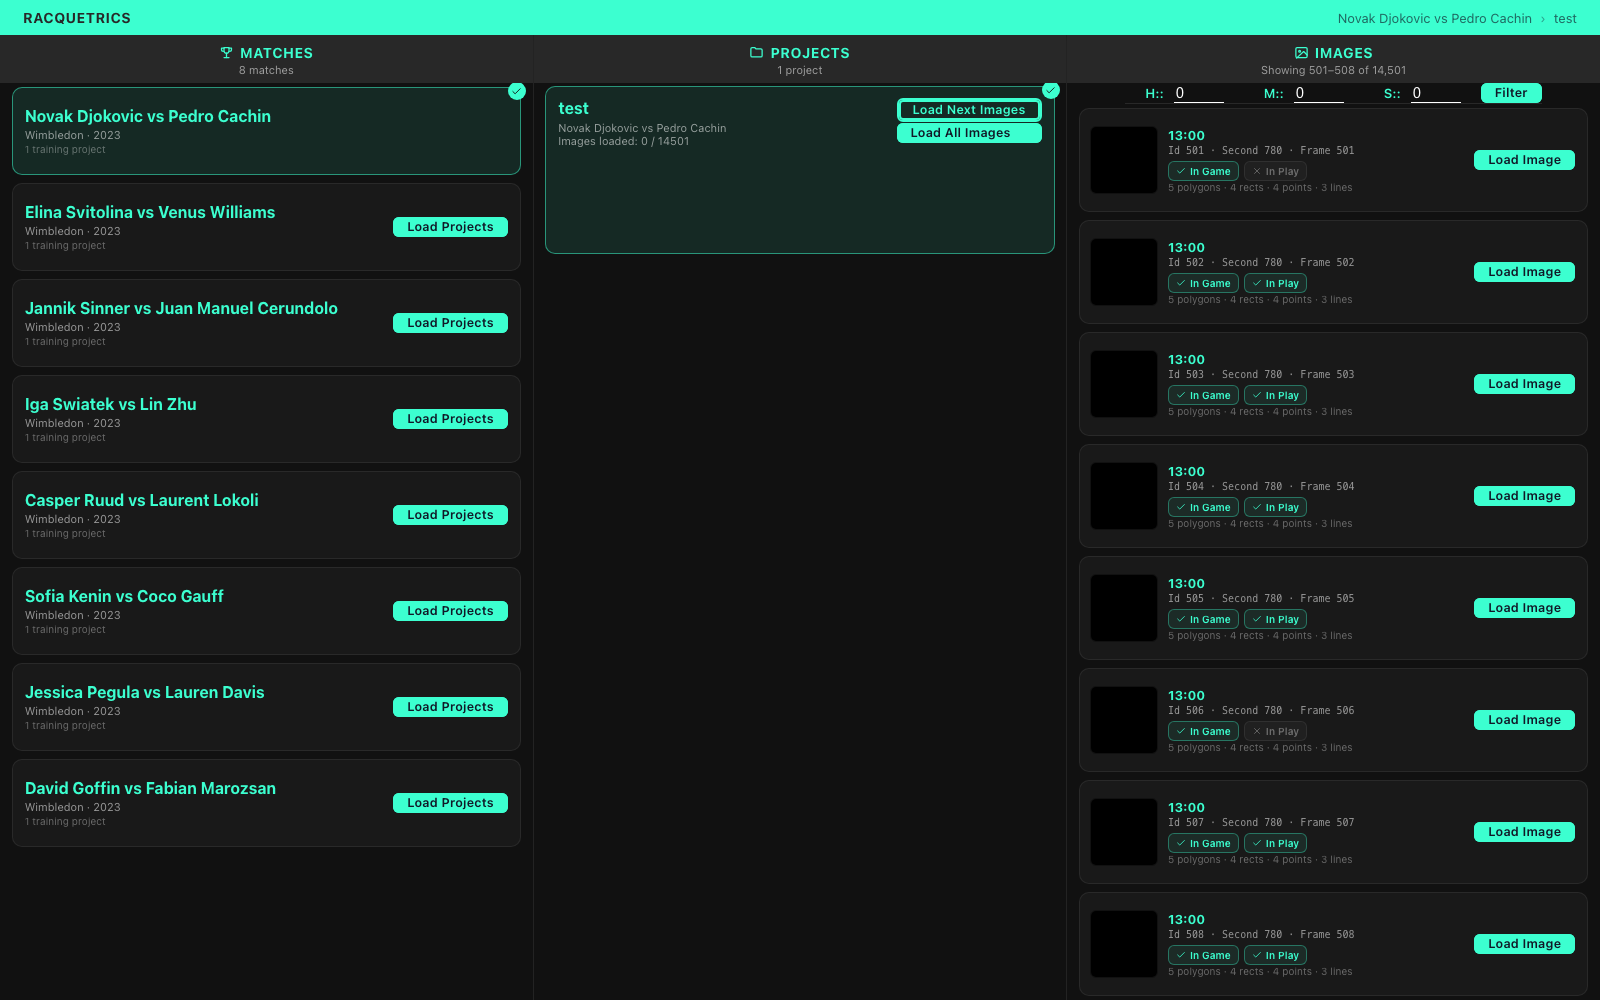Focus the H:: hour filter field
The height and width of the screenshot is (1000, 1600).
pyautogui.click(x=1198, y=93)
